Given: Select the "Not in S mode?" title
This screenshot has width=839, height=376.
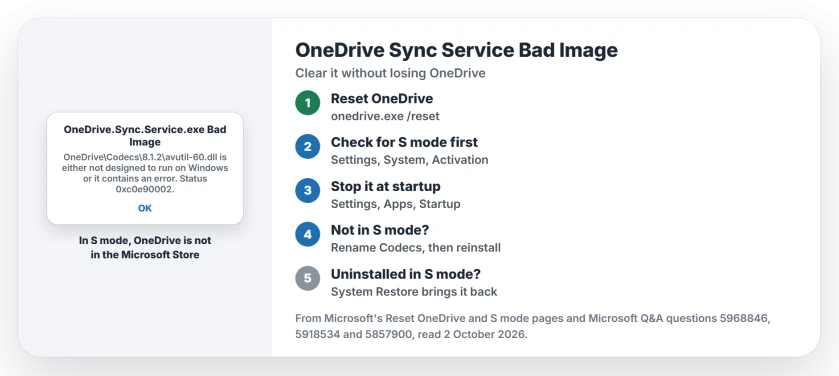Looking at the screenshot, I should 380,230.
